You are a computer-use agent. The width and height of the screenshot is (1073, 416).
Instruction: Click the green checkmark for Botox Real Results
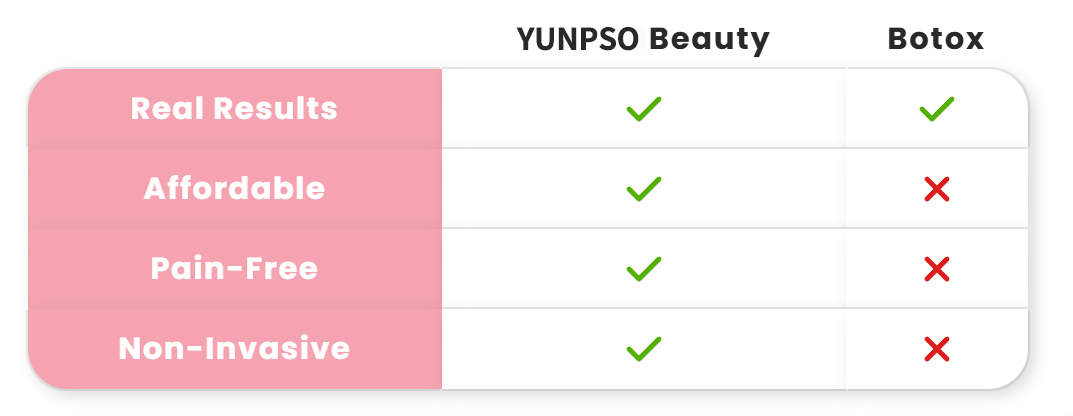[936, 108]
